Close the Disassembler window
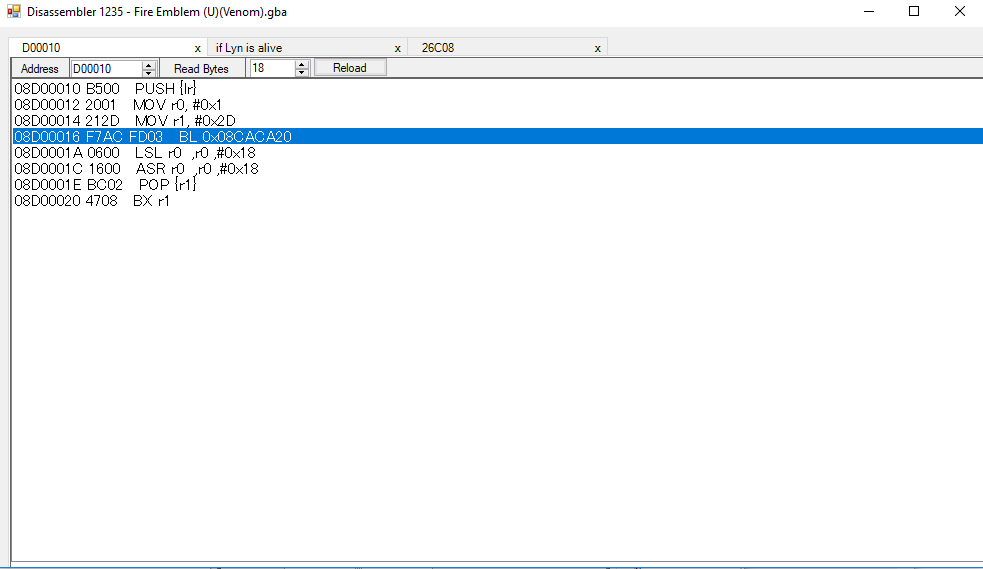This screenshot has height=569, width=983. pyautogui.click(x=960, y=11)
